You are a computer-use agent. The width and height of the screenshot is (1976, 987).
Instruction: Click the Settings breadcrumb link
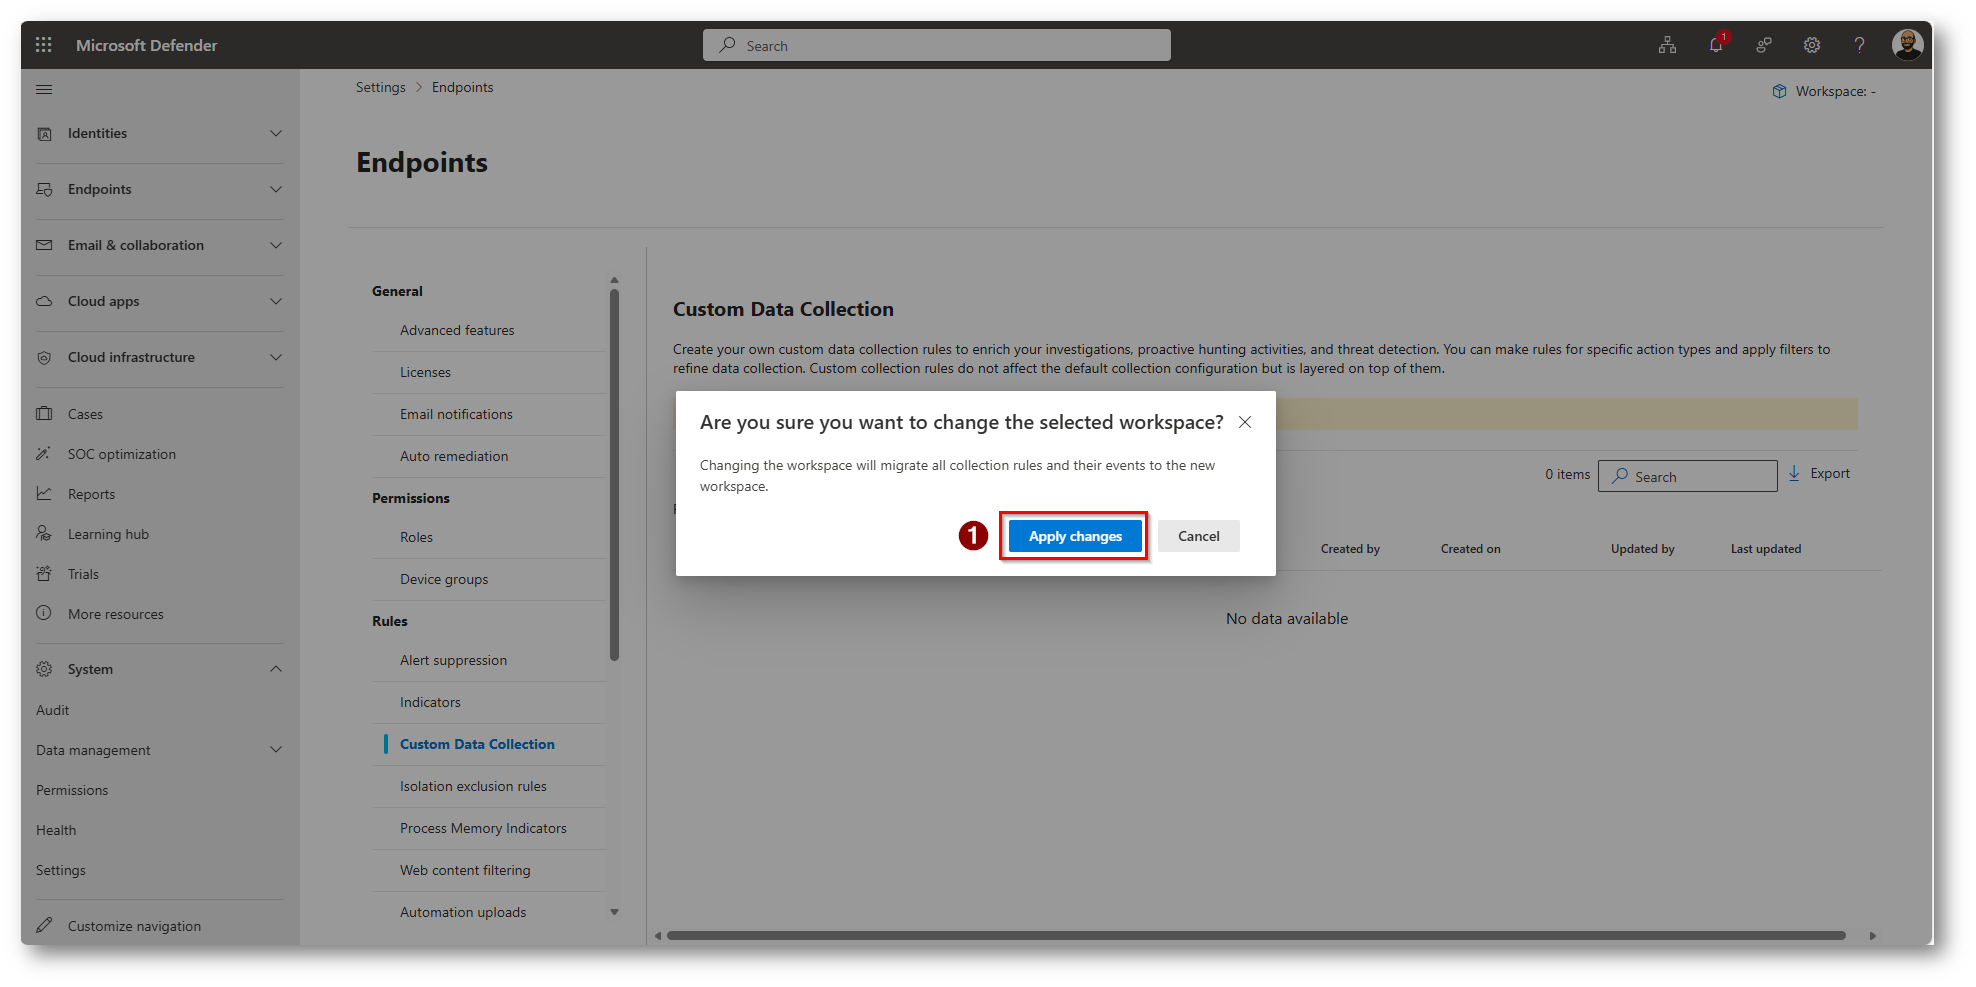point(381,88)
